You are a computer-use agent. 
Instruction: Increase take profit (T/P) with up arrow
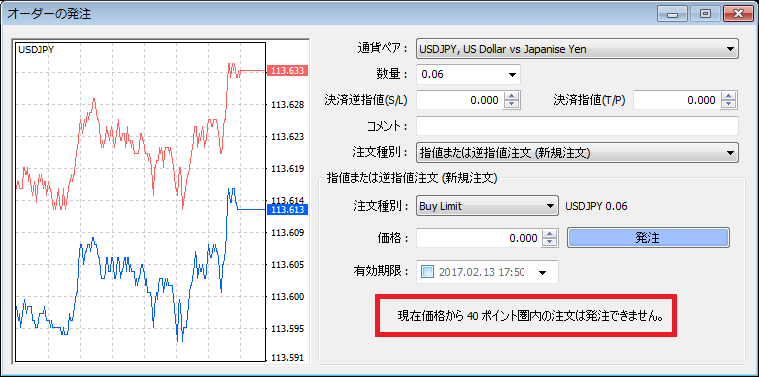(x=729, y=96)
